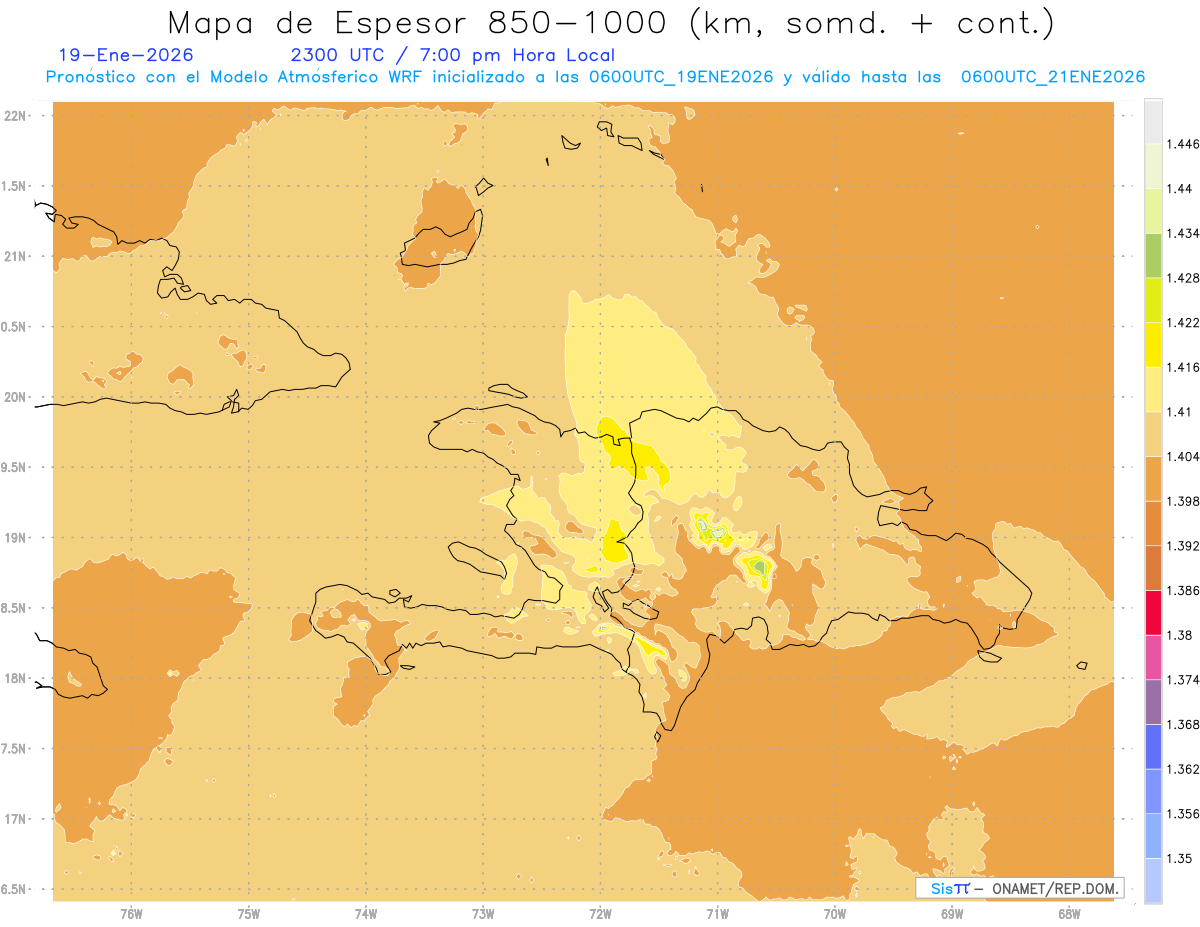Click the blue colorbar swatch between 1.362 and 1.368

click(1153, 746)
